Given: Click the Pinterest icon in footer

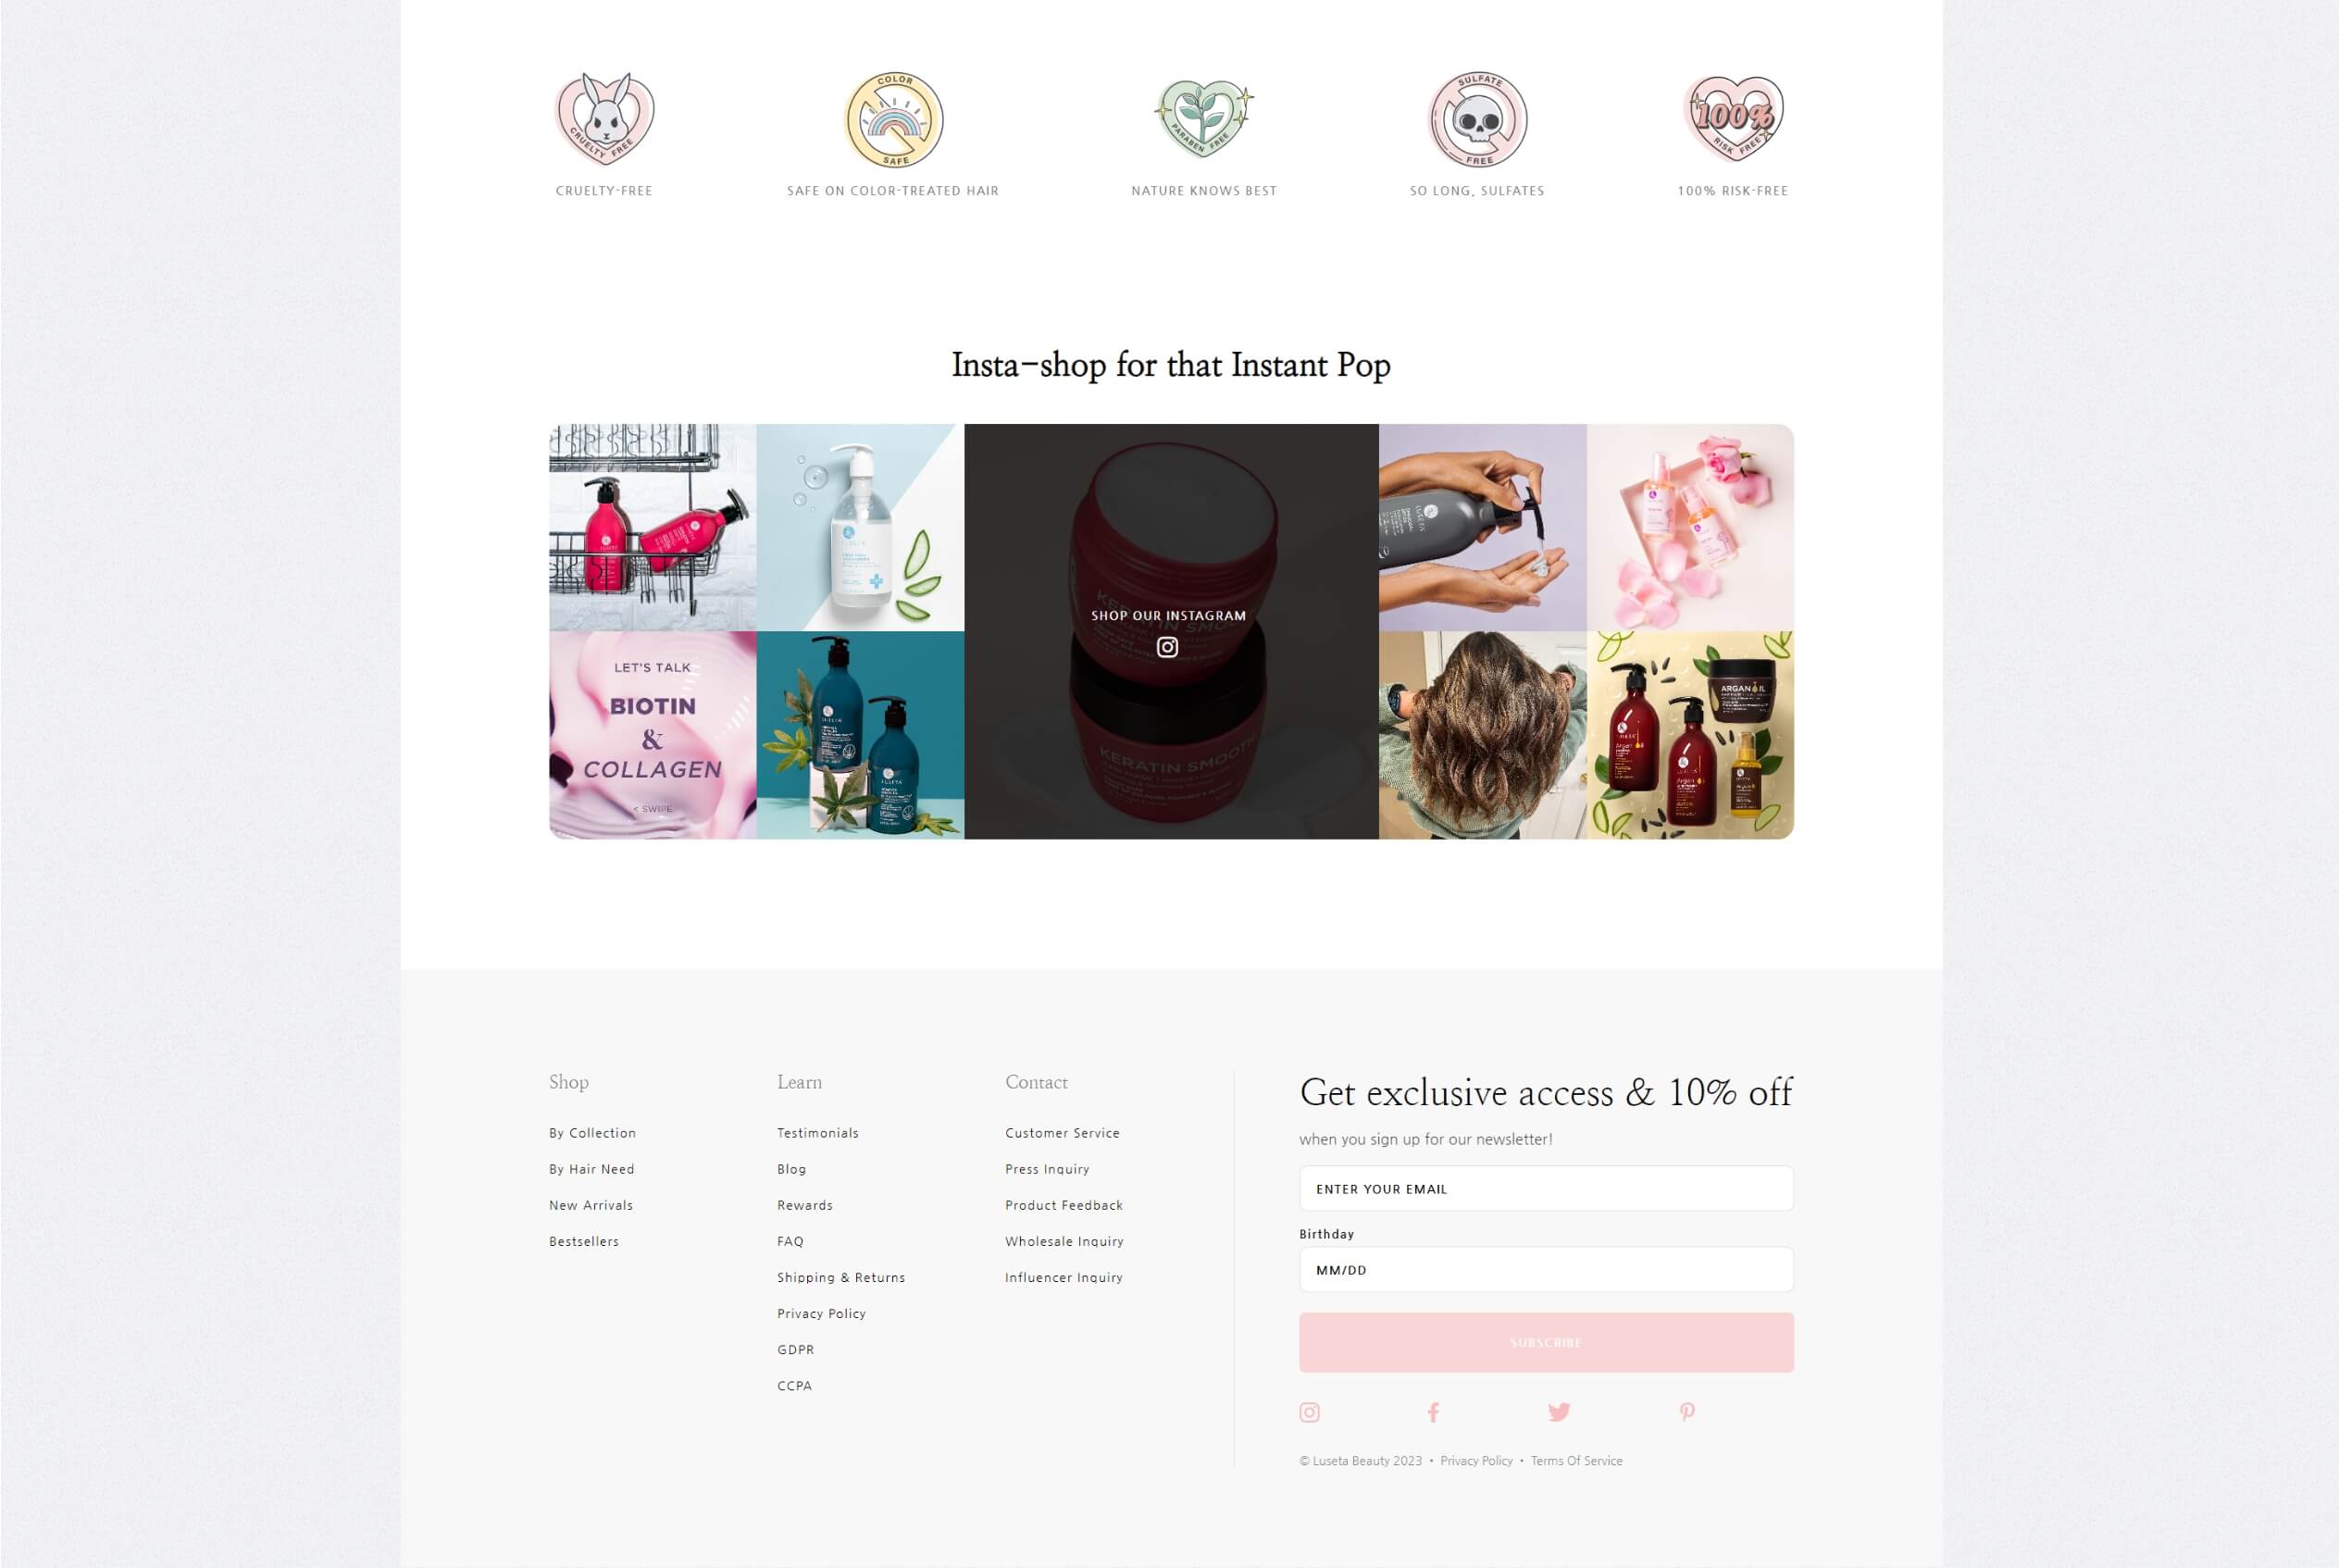Looking at the screenshot, I should (1686, 1412).
